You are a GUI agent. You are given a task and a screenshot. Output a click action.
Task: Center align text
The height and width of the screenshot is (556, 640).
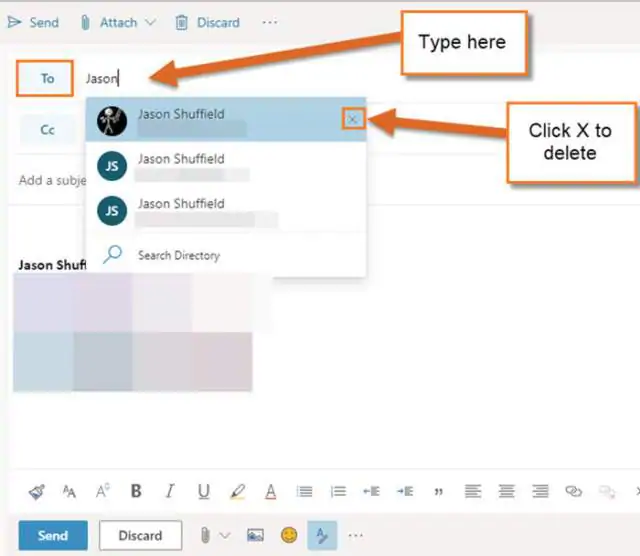tap(507, 491)
